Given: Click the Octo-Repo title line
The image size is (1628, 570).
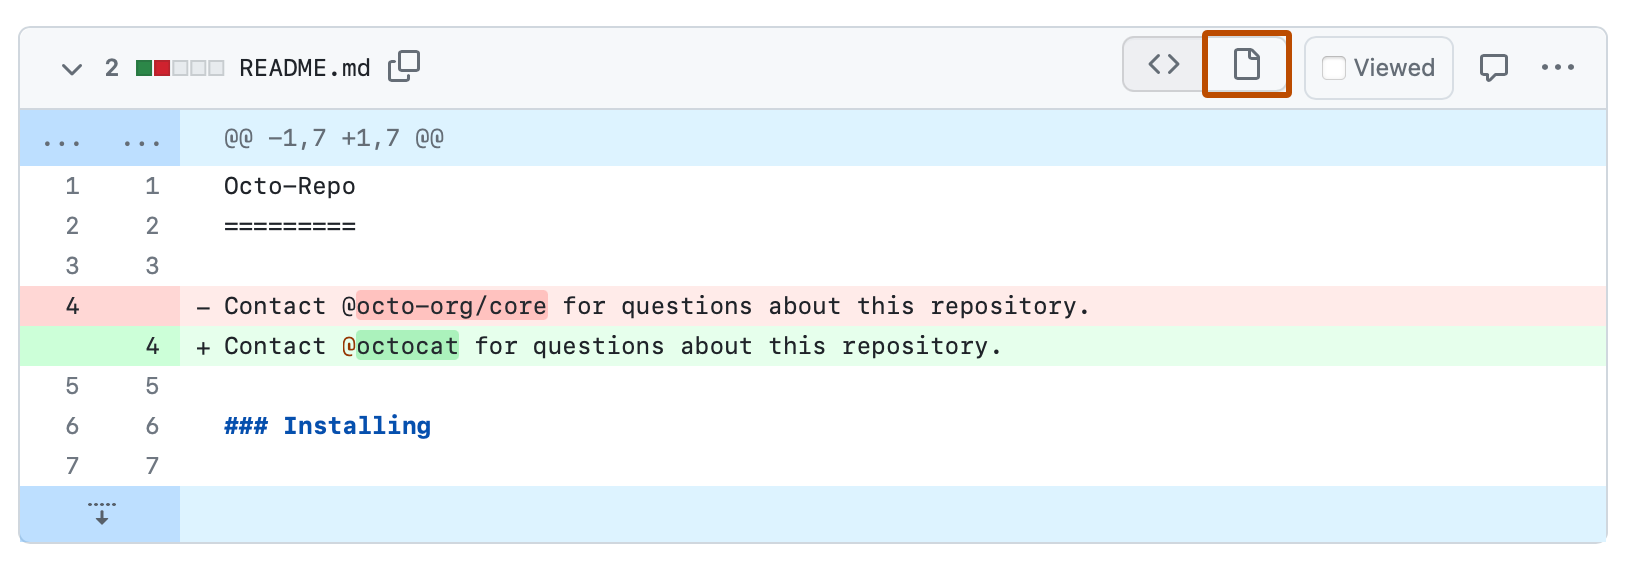Looking at the screenshot, I should pos(289,186).
